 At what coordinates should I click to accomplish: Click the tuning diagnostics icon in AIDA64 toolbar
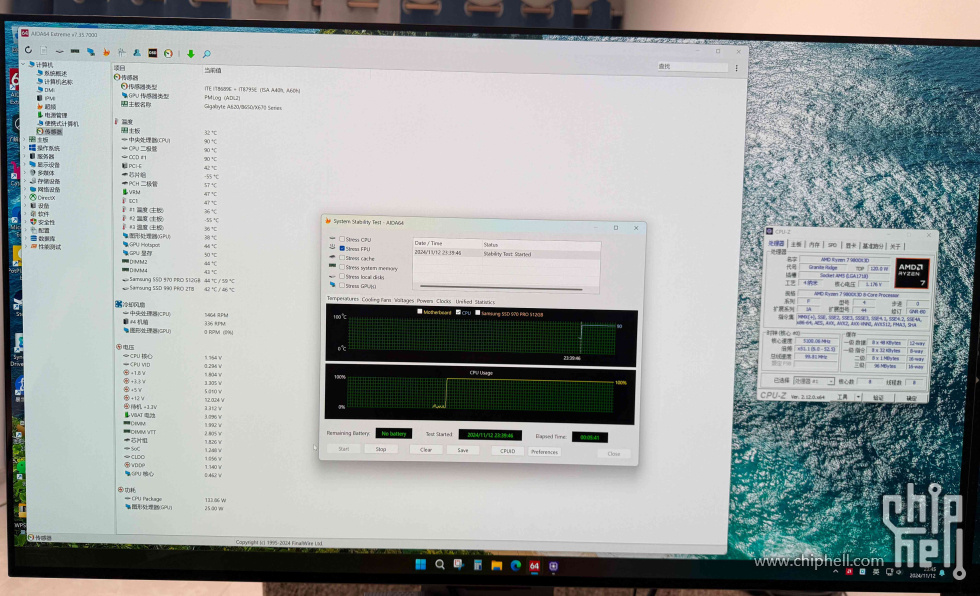tap(122, 52)
